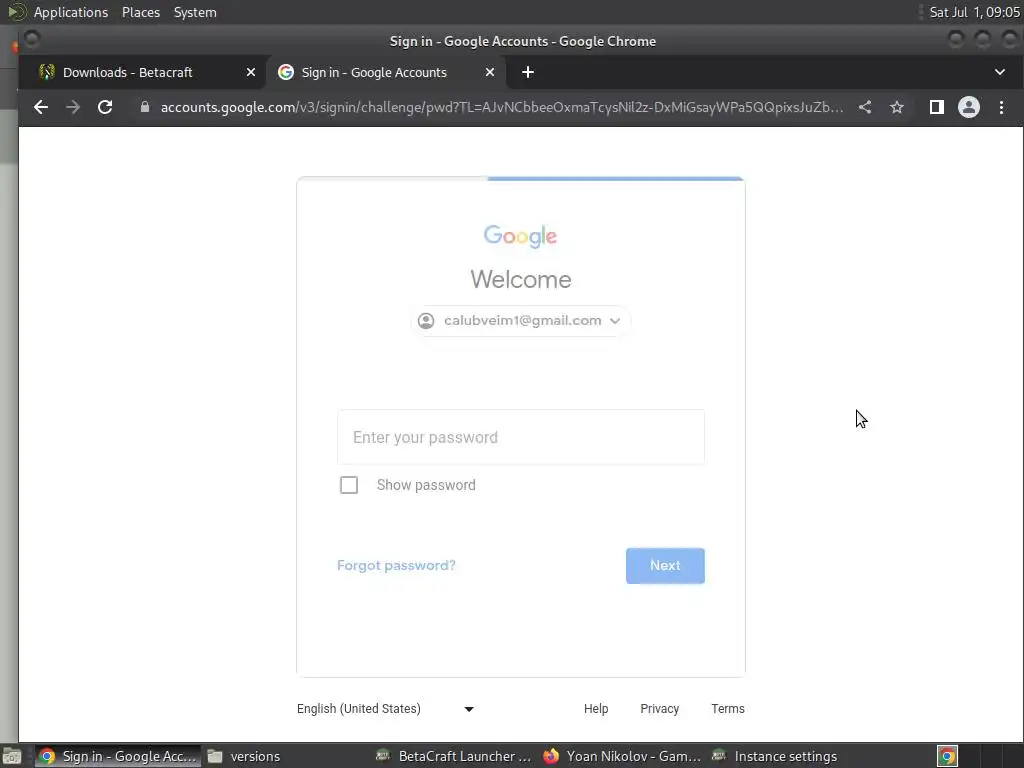Open the Chrome three-dot menu

pyautogui.click(x=1001, y=107)
